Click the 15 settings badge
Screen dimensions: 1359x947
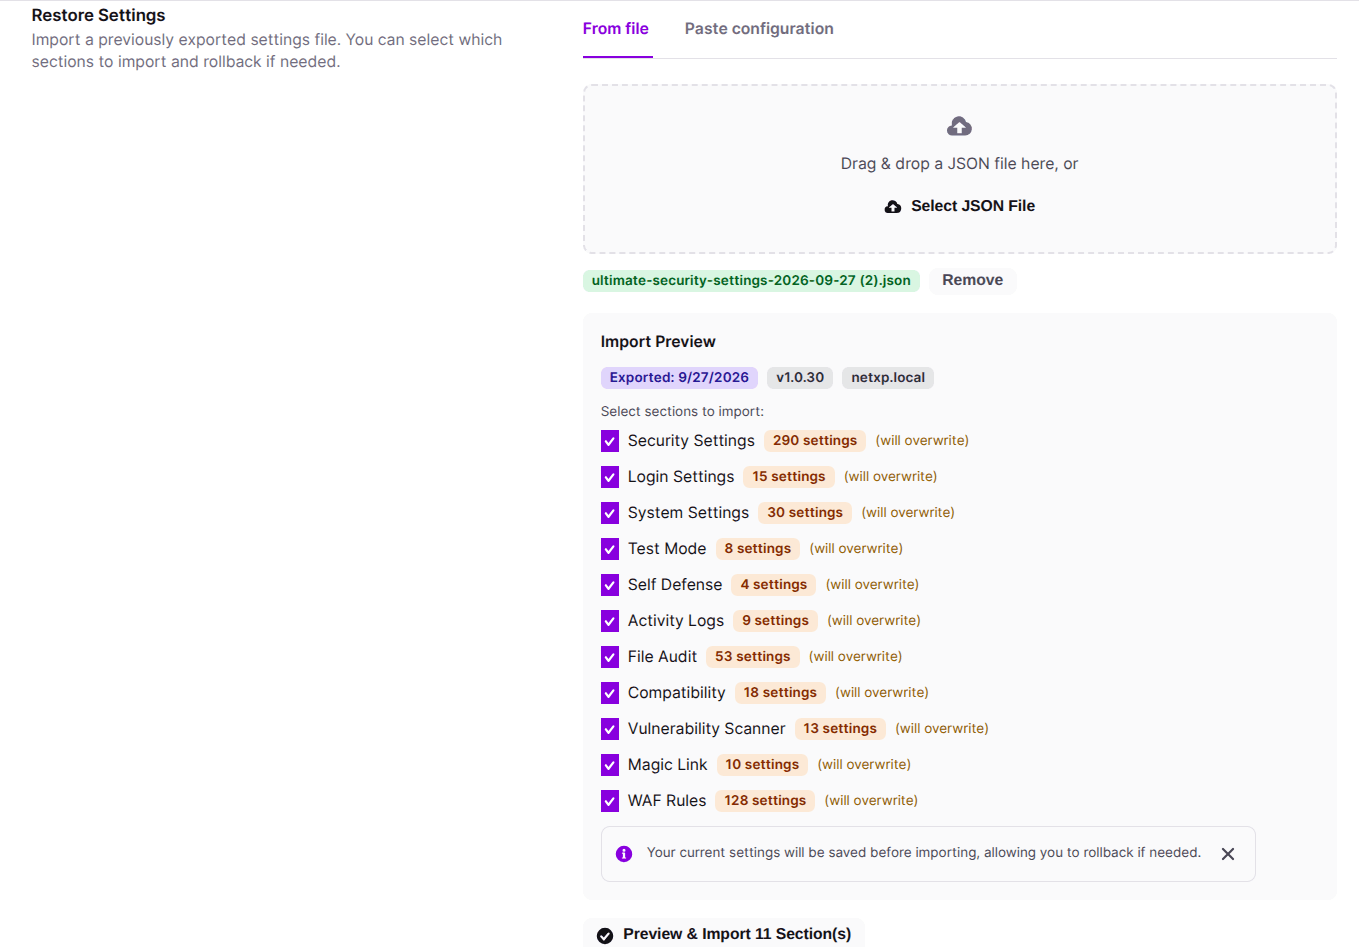pos(789,477)
